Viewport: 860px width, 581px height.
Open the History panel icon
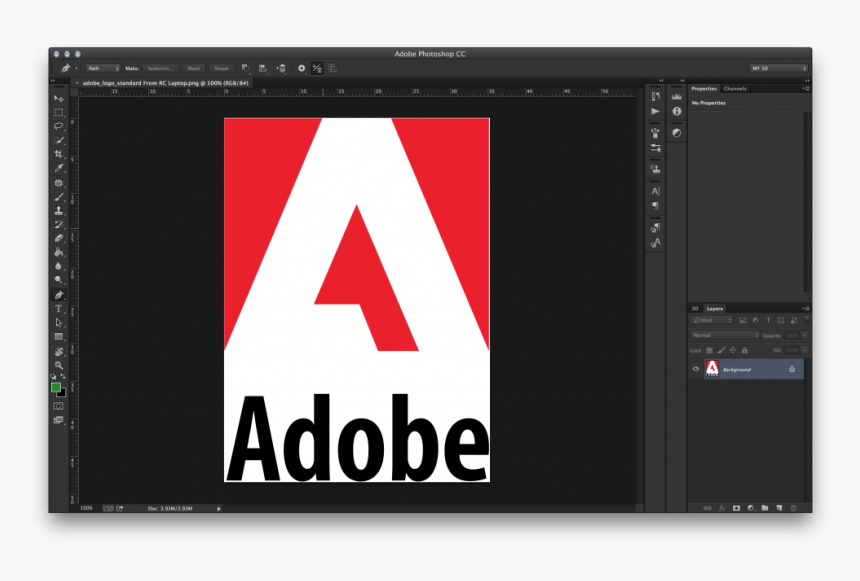tap(655, 97)
